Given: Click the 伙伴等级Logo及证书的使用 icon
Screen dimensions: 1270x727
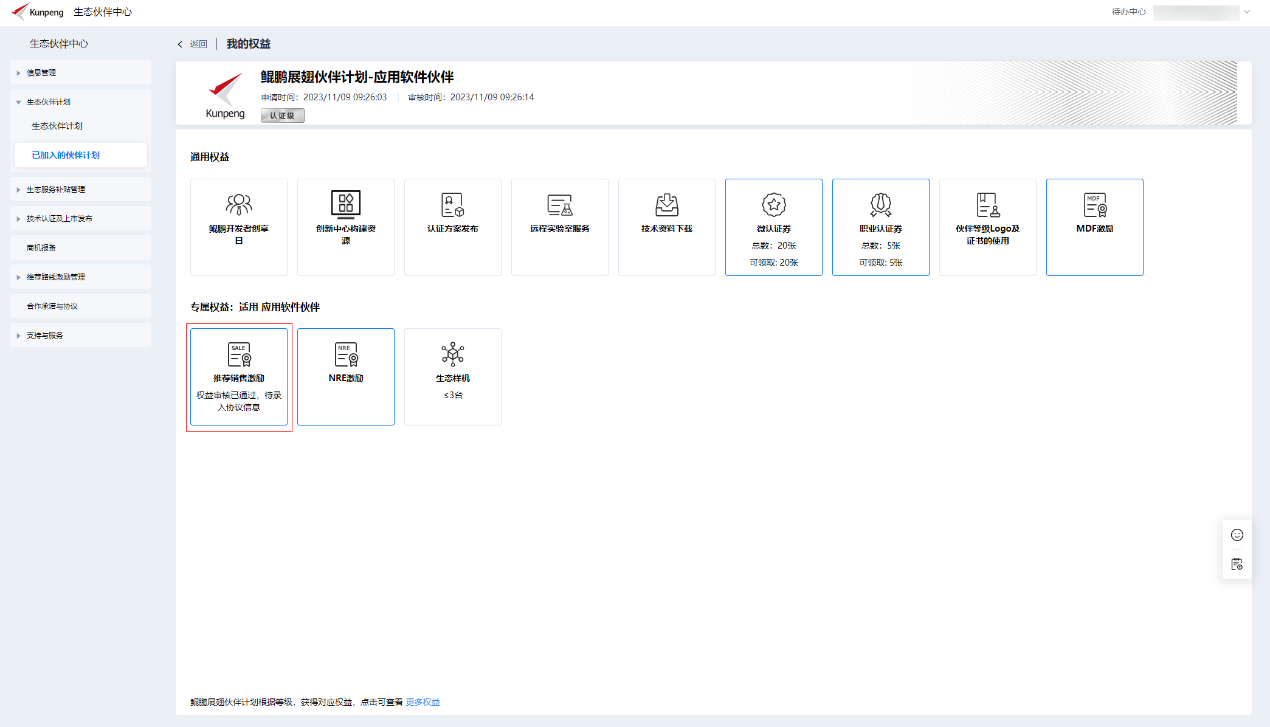Looking at the screenshot, I should (988, 204).
